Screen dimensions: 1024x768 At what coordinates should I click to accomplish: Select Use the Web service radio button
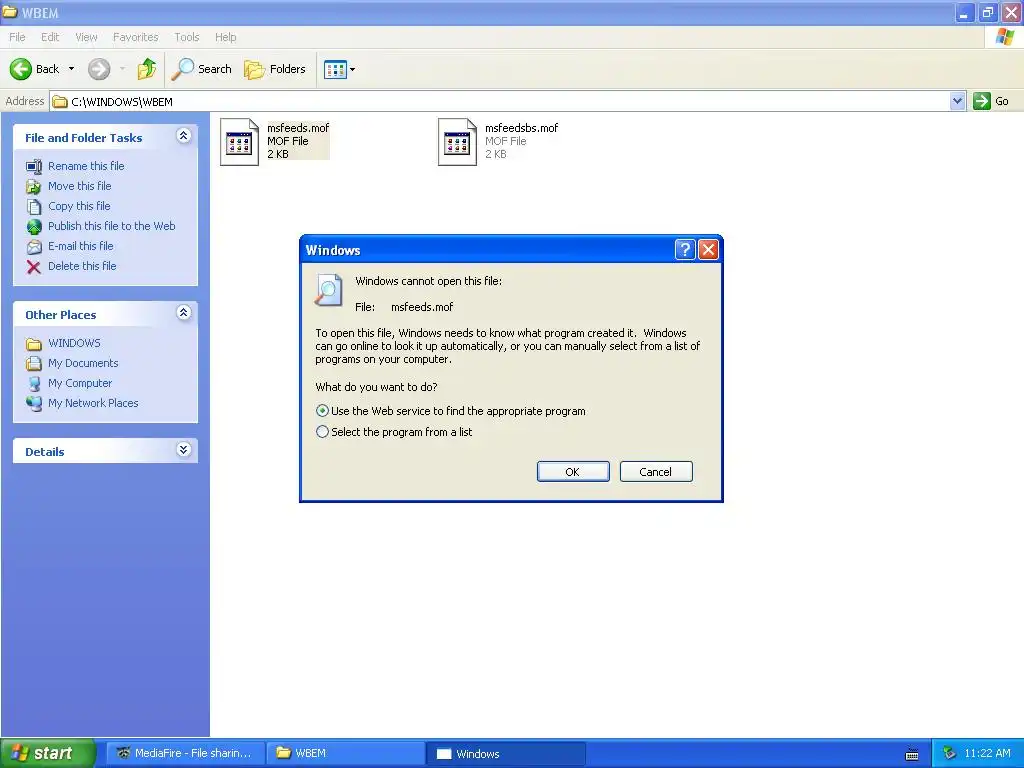tap(322, 411)
